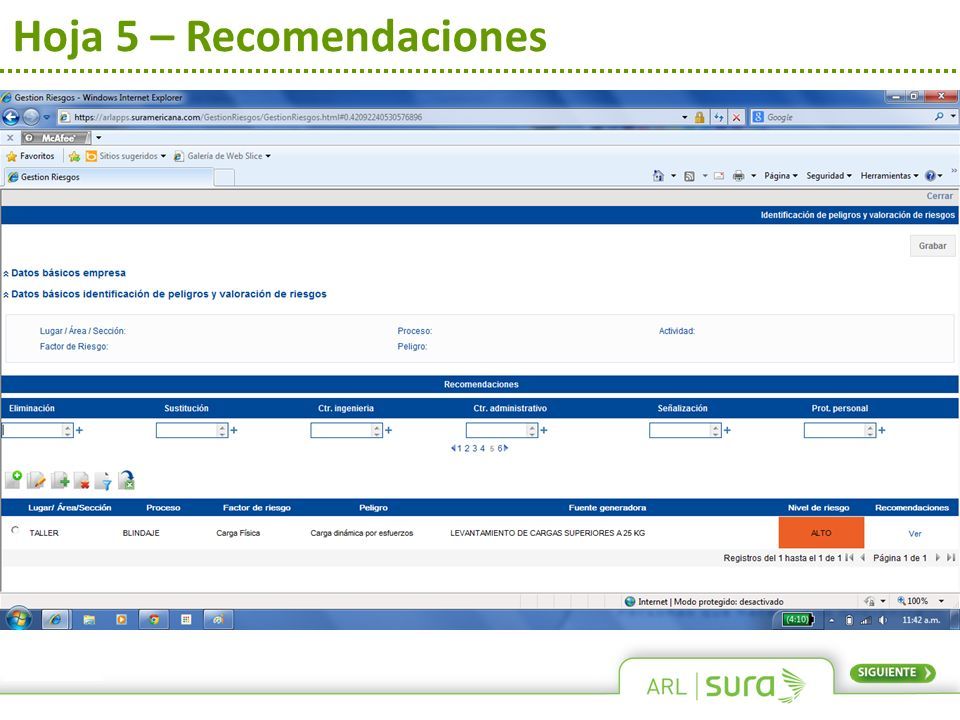The height and width of the screenshot is (720, 960).
Task: Add a Ctr. ingeniería item with its plus icon
Action: coord(389,430)
